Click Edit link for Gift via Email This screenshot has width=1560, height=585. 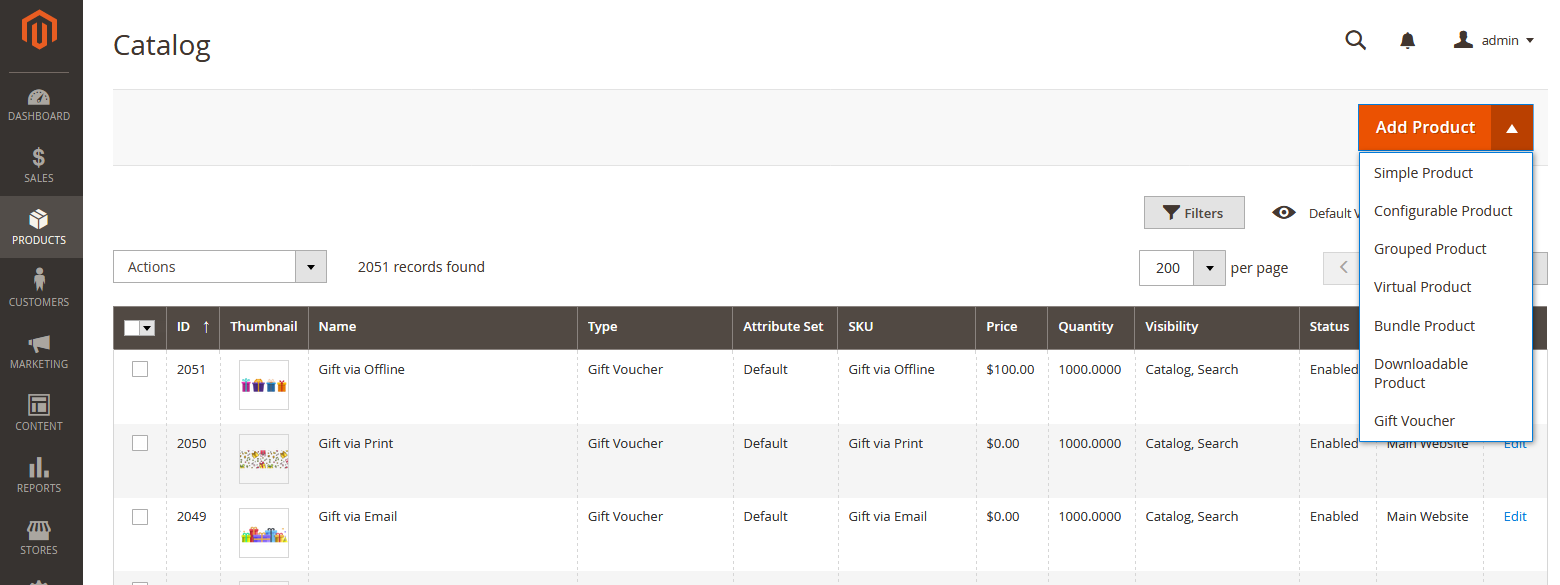[x=1515, y=517]
